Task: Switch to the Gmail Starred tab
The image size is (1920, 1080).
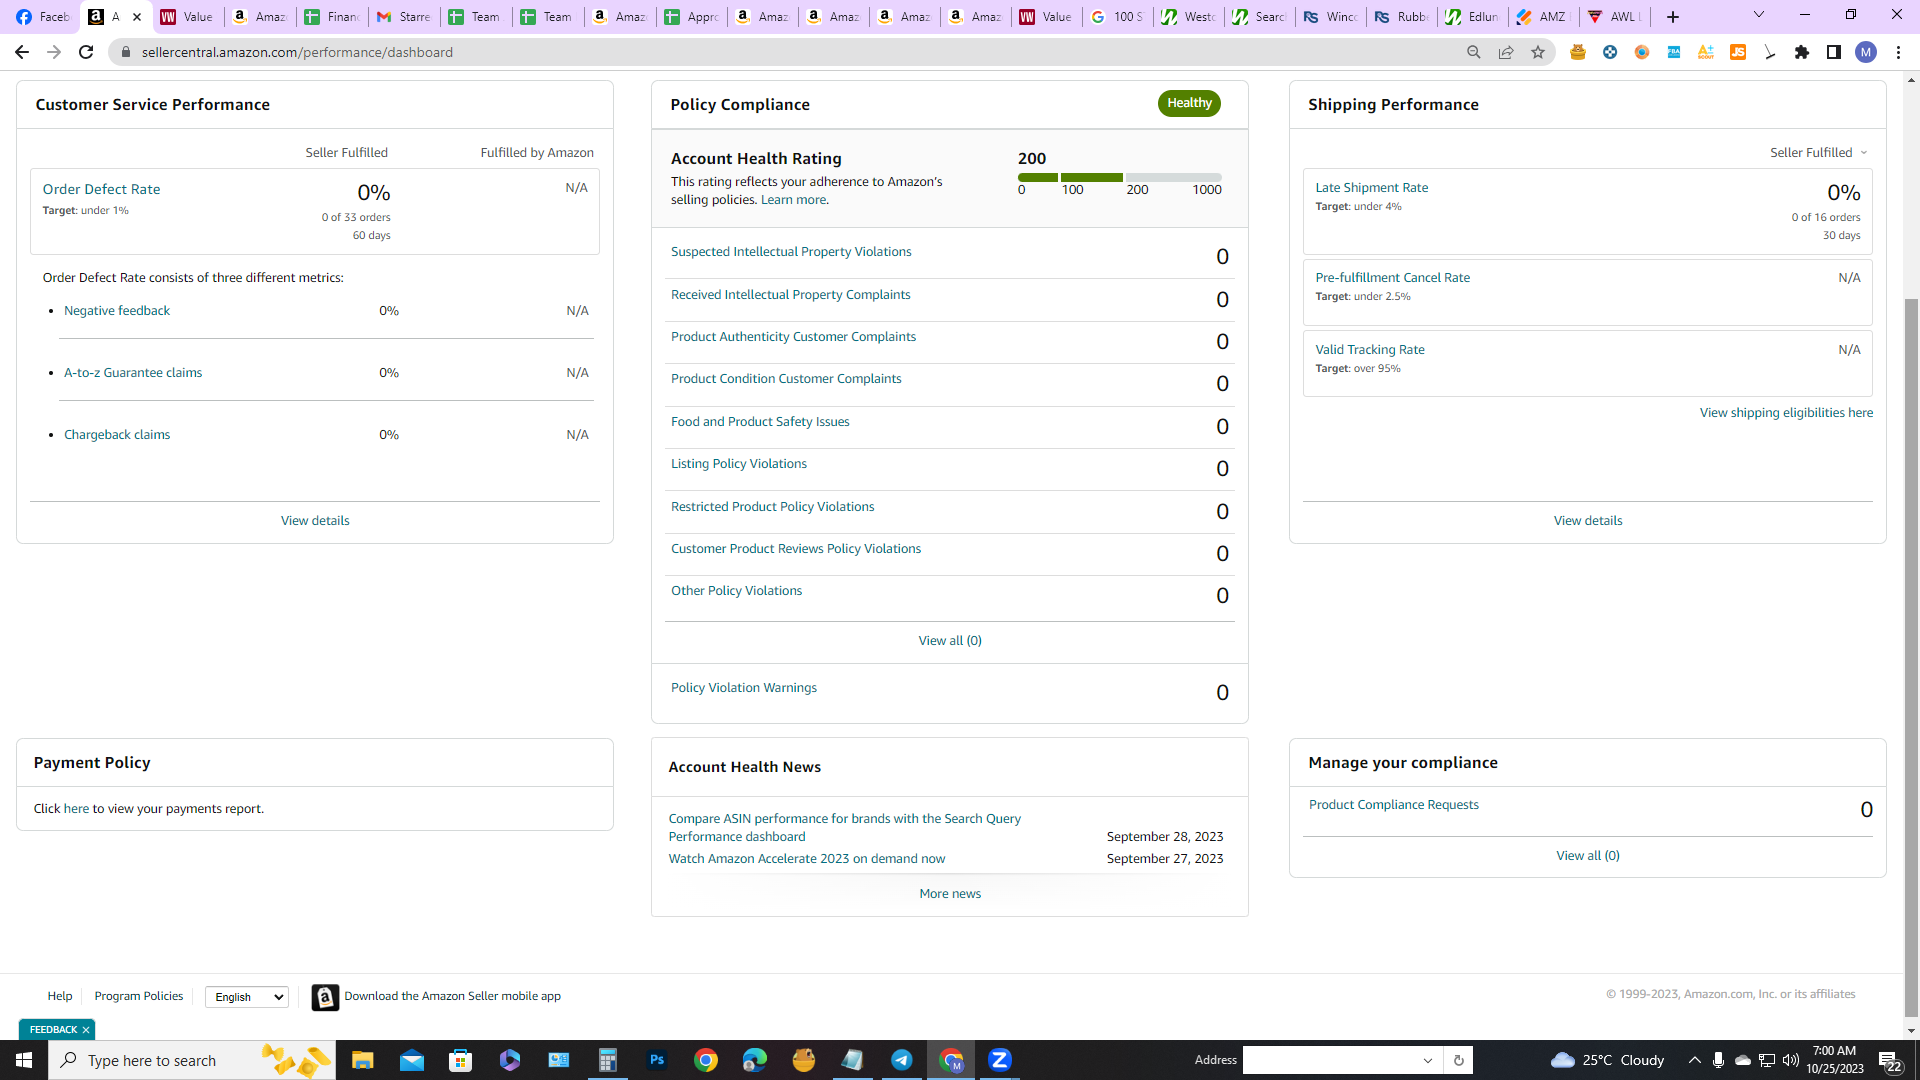Action: (x=403, y=17)
